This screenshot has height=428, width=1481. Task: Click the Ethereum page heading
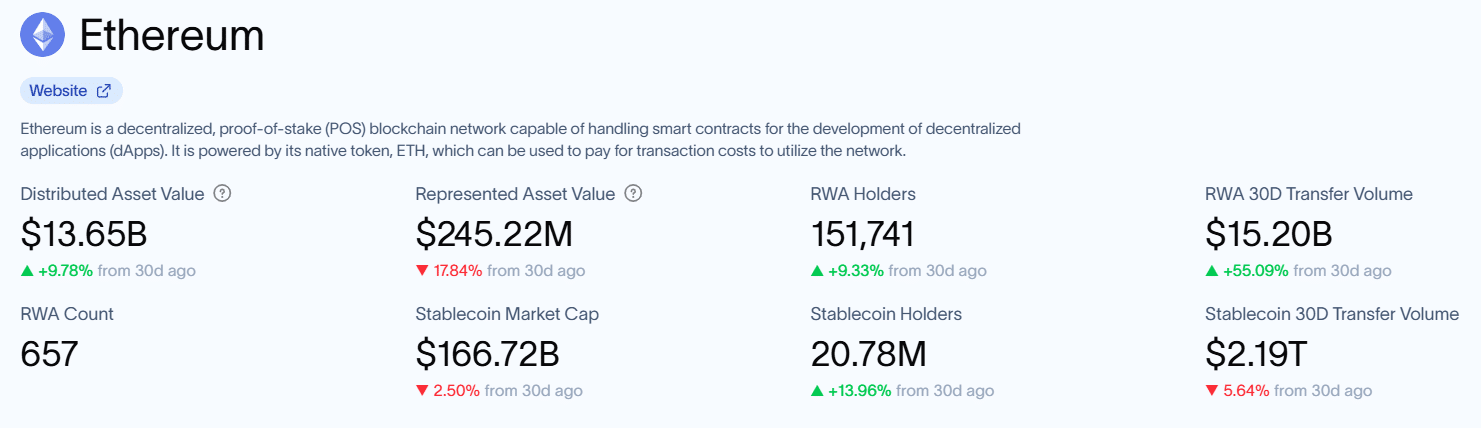tap(171, 37)
